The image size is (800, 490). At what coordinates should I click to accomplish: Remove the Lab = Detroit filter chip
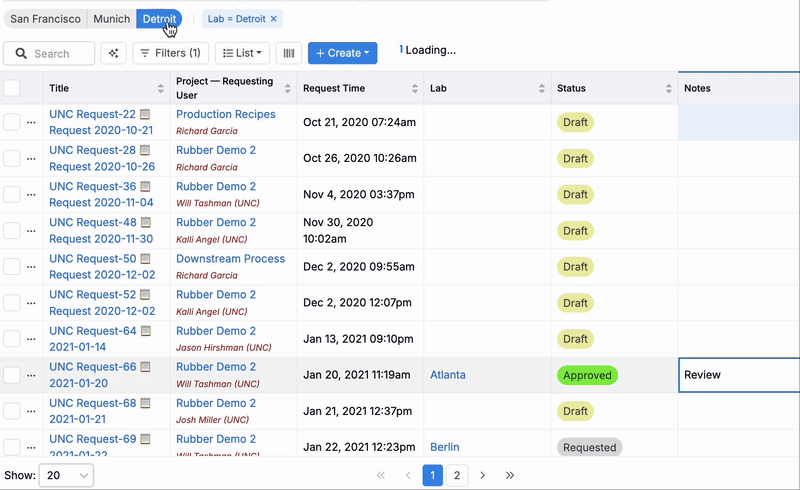coord(275,19)
